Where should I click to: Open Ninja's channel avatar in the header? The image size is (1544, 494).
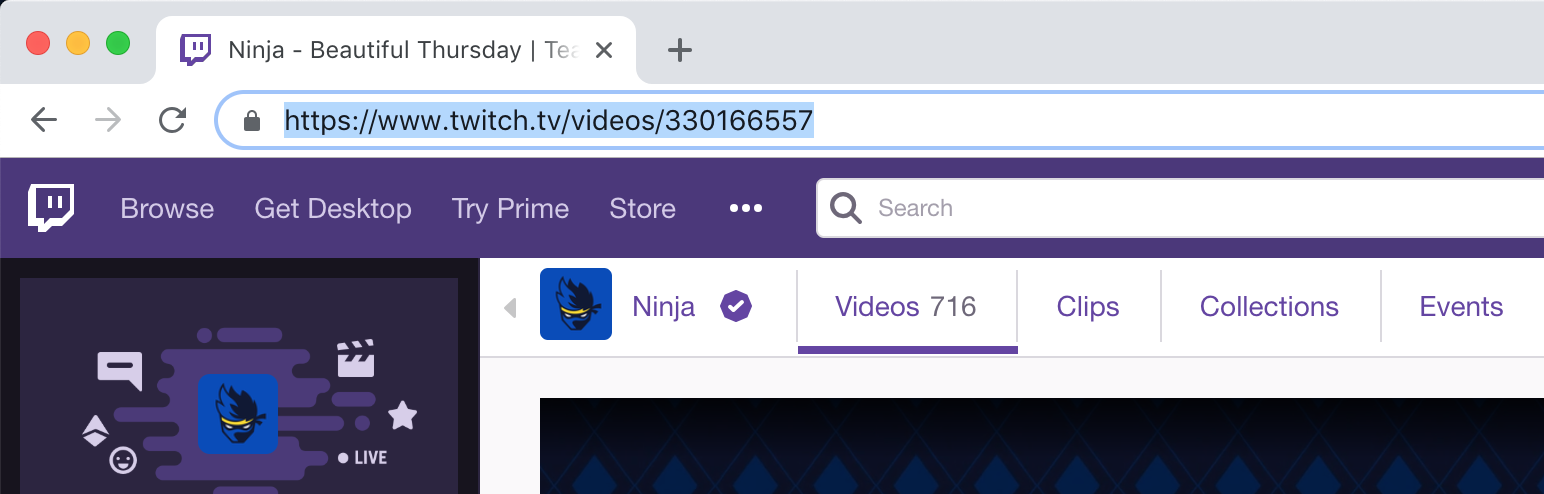[x=576, y=305]
